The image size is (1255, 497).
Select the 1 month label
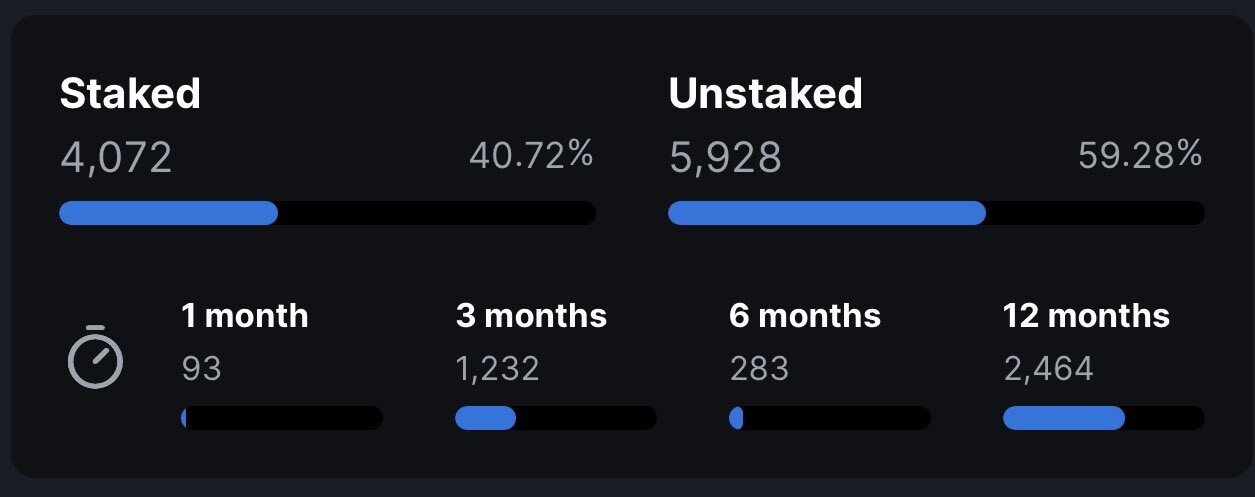pyautogui.click(x=245, y=316)
